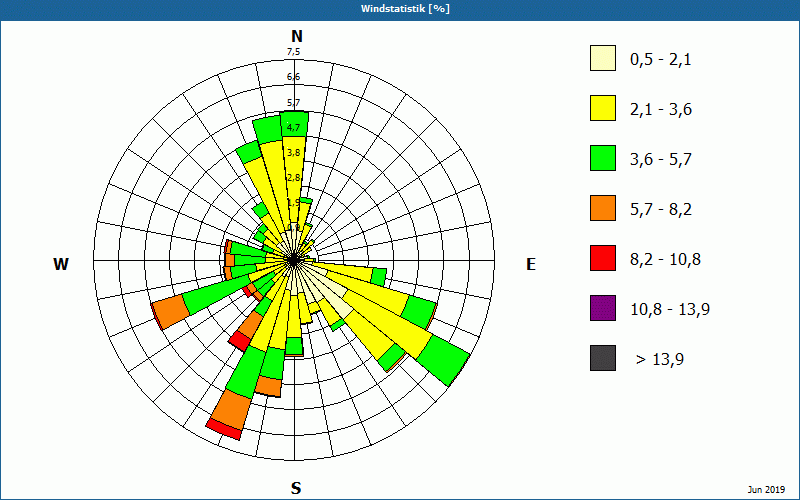Click the red 8,2 - 10,8 legend swatch

point(603,258)
